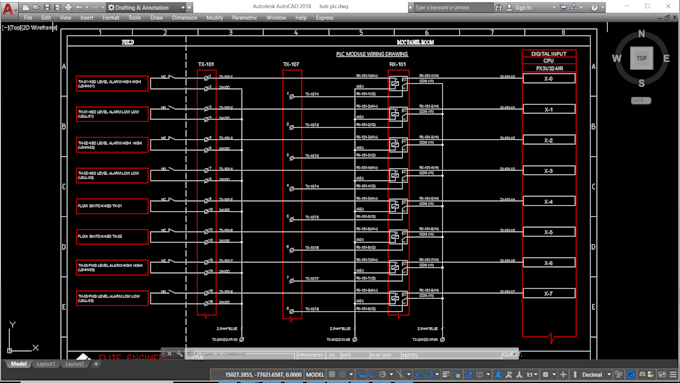Image resolution: width=680 pixels, height=383 pixels.
Task: Click the search binoculars icon
Action: coord(499,7)
